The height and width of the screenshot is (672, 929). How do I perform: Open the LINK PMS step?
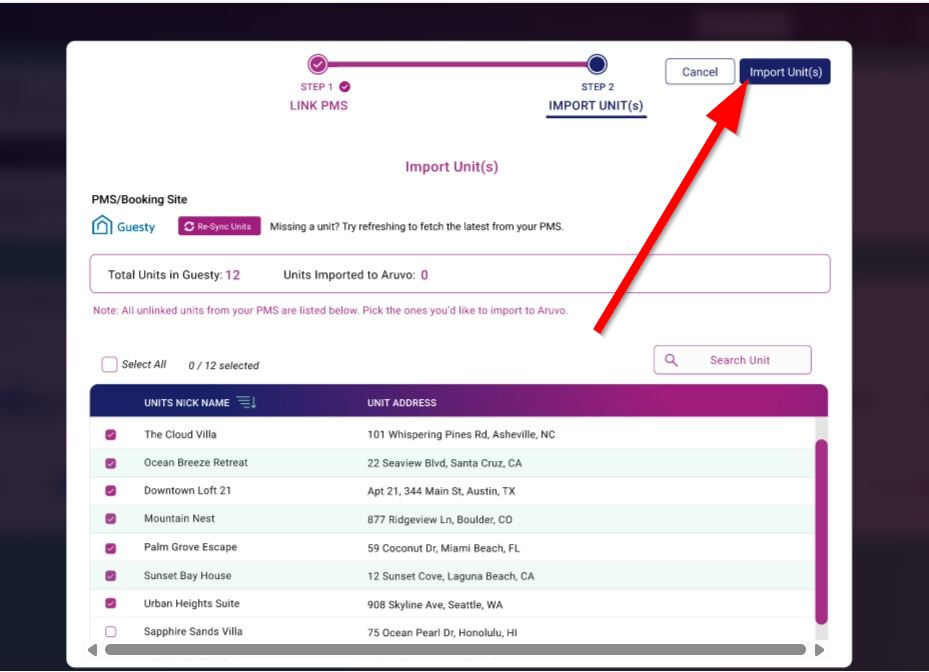(318, 105)
